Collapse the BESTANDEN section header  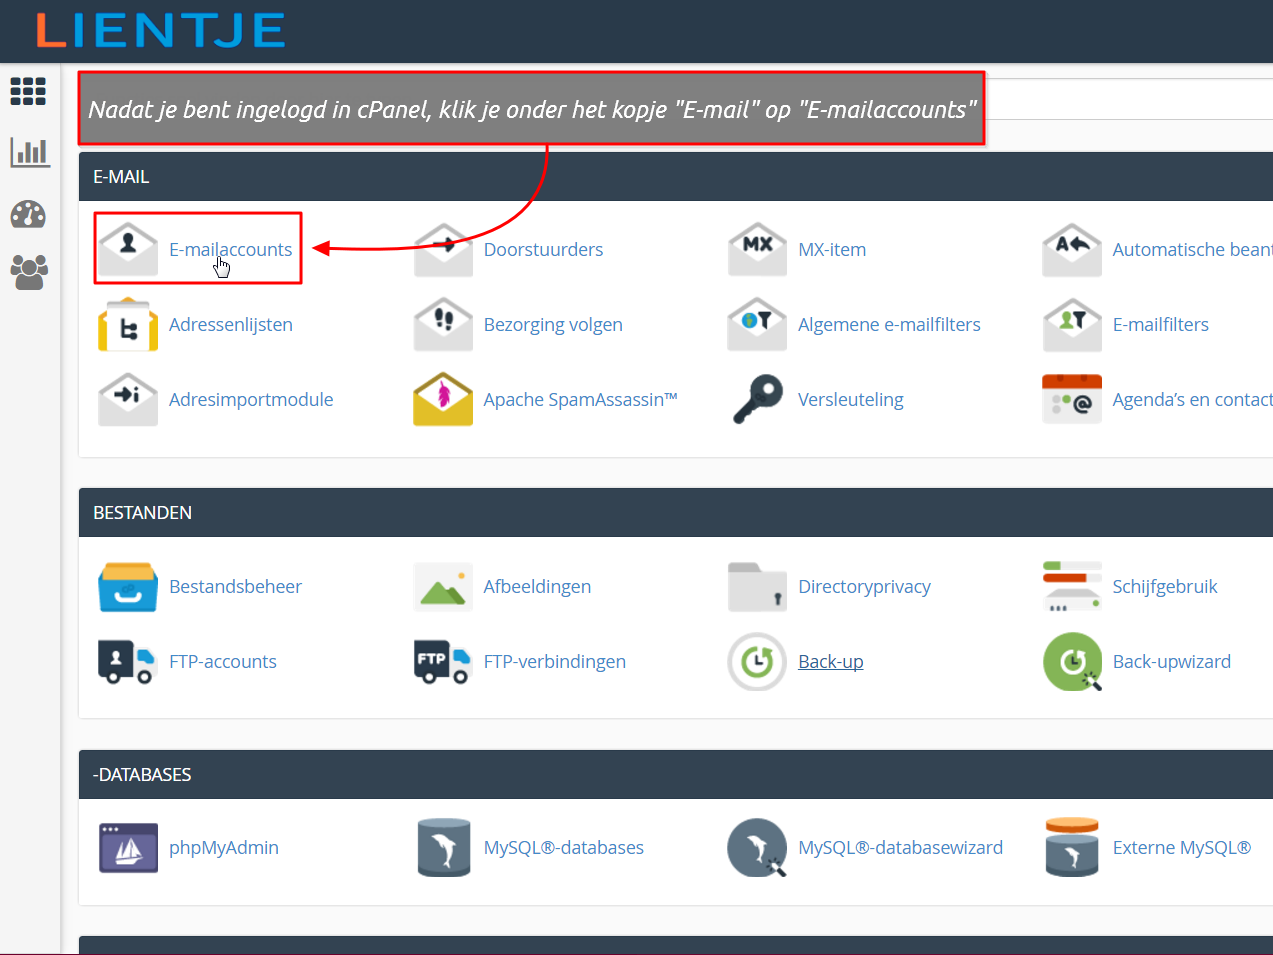tap(142, 513)
